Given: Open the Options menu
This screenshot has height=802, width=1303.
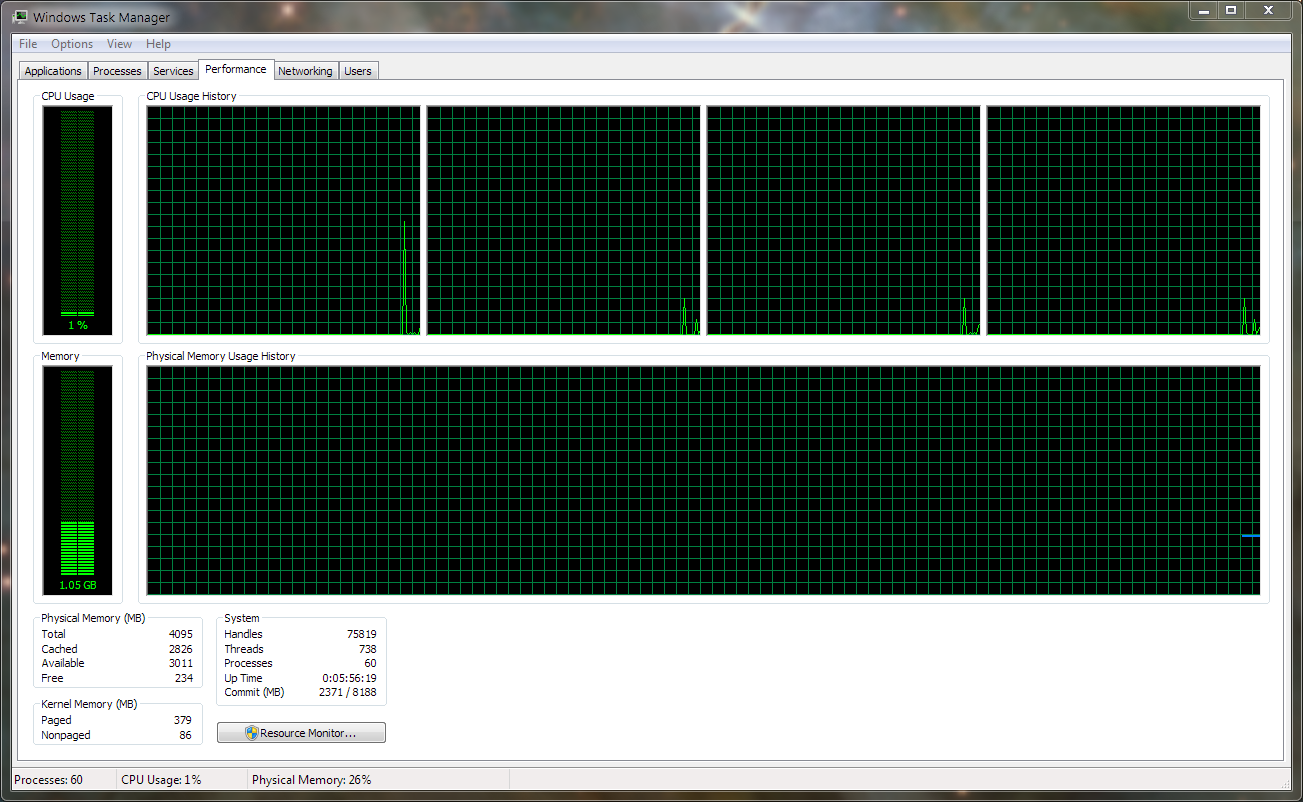Looking at the screenshot, I should coord(72,44).
